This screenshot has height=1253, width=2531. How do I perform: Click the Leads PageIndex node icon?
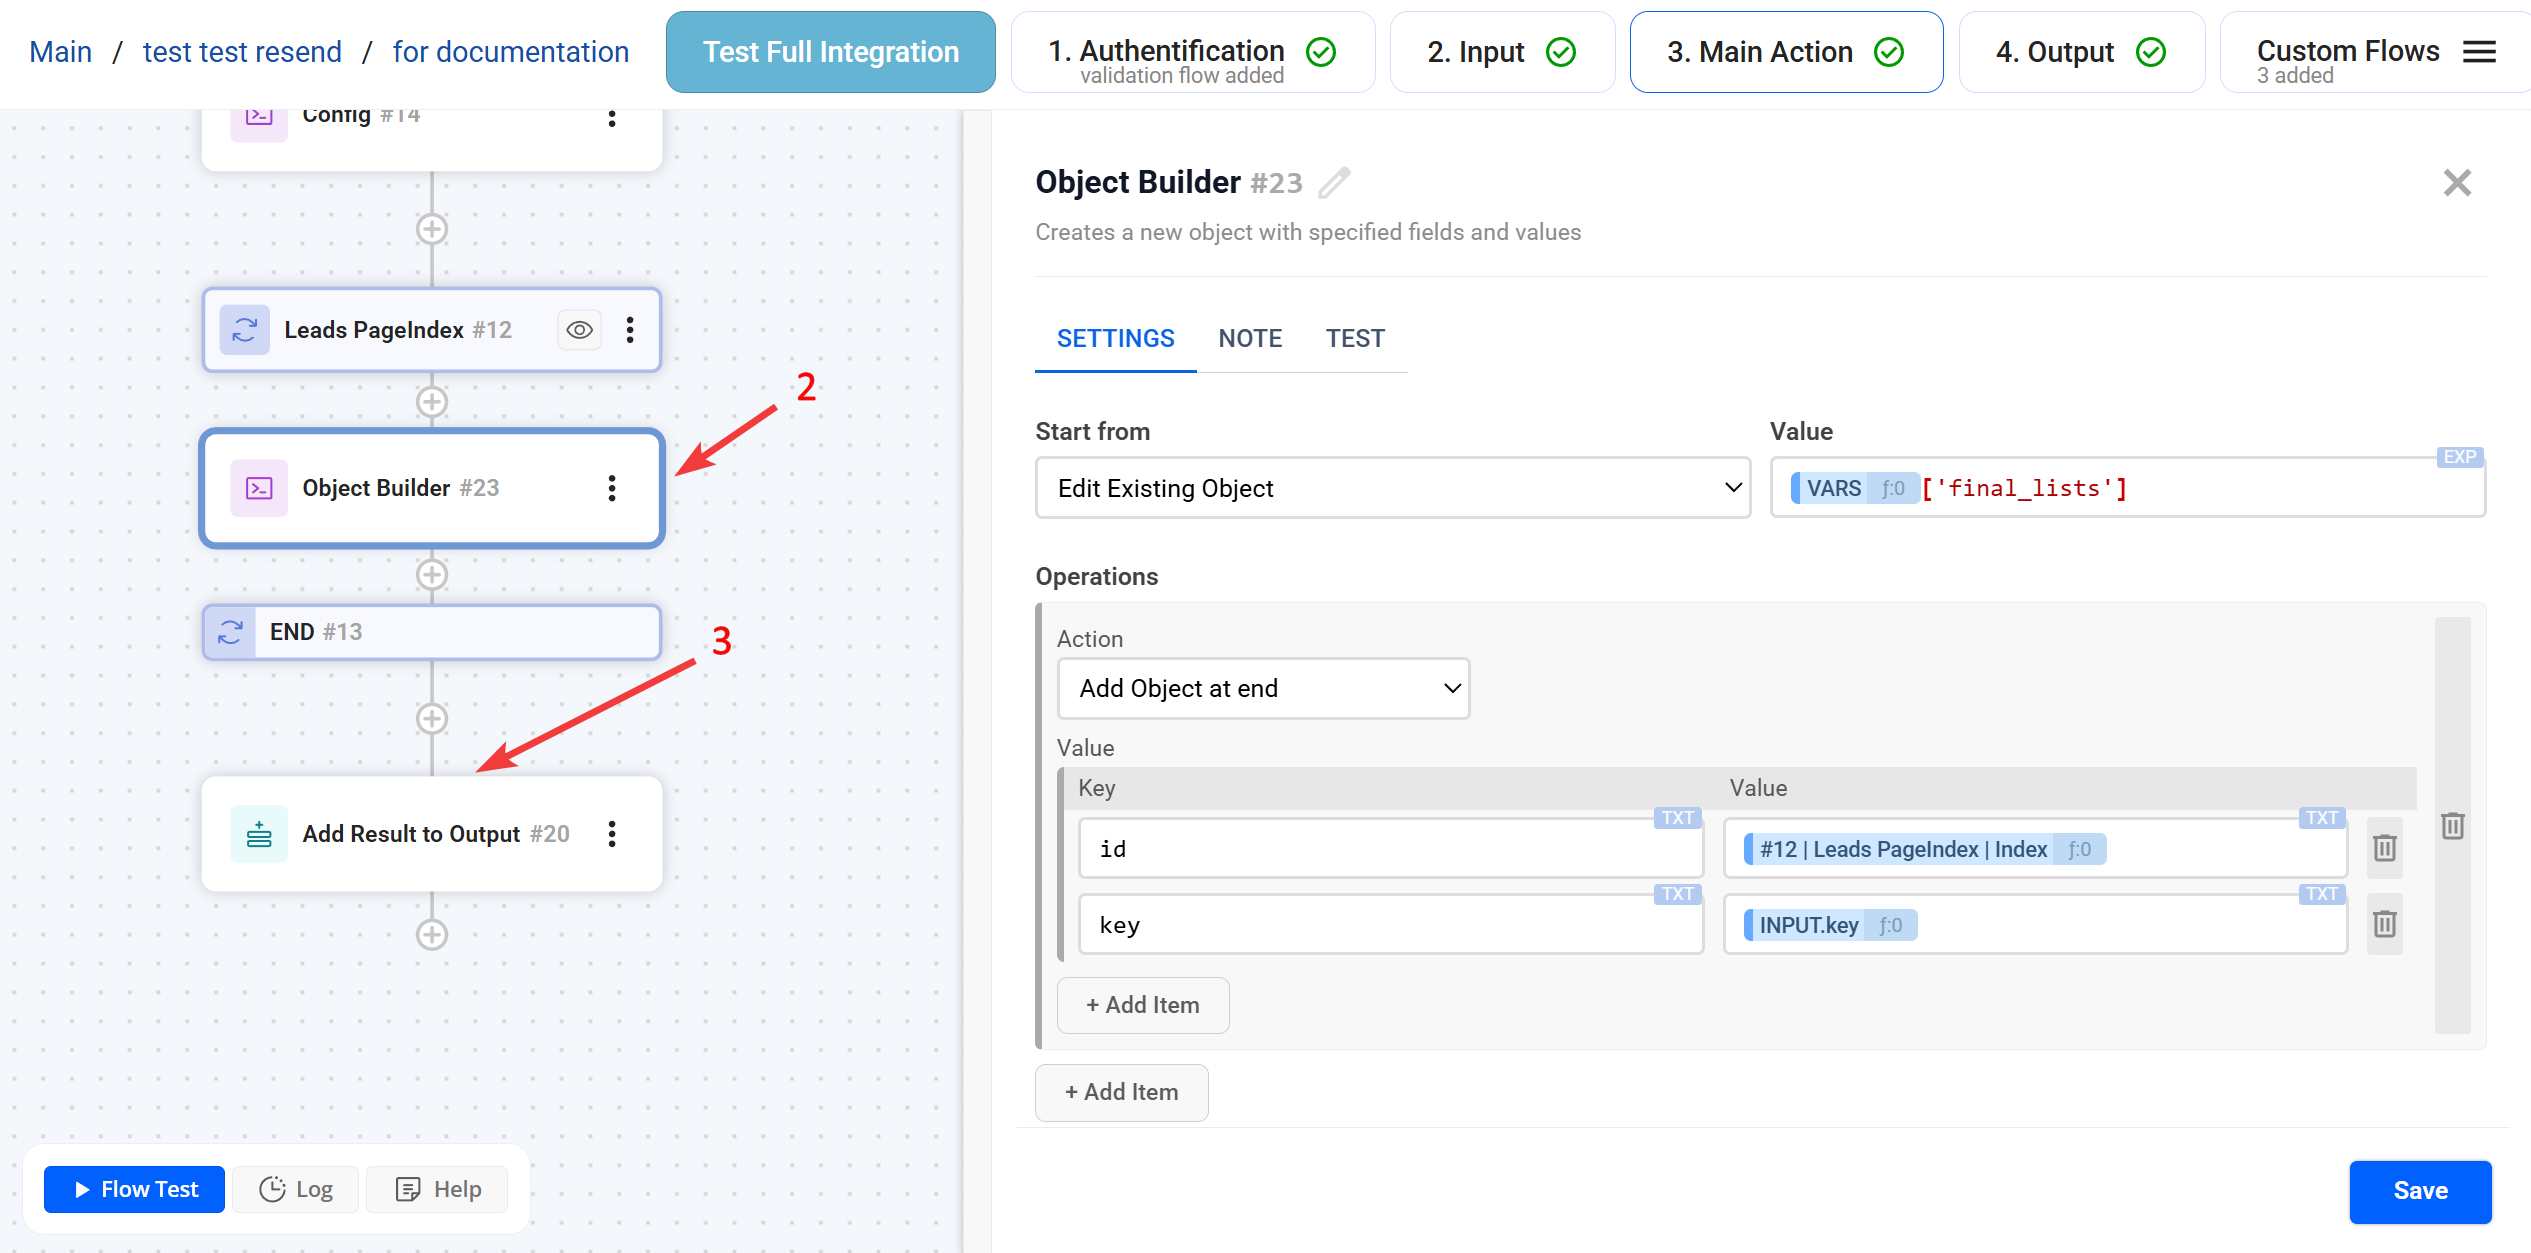coord(243,329)
